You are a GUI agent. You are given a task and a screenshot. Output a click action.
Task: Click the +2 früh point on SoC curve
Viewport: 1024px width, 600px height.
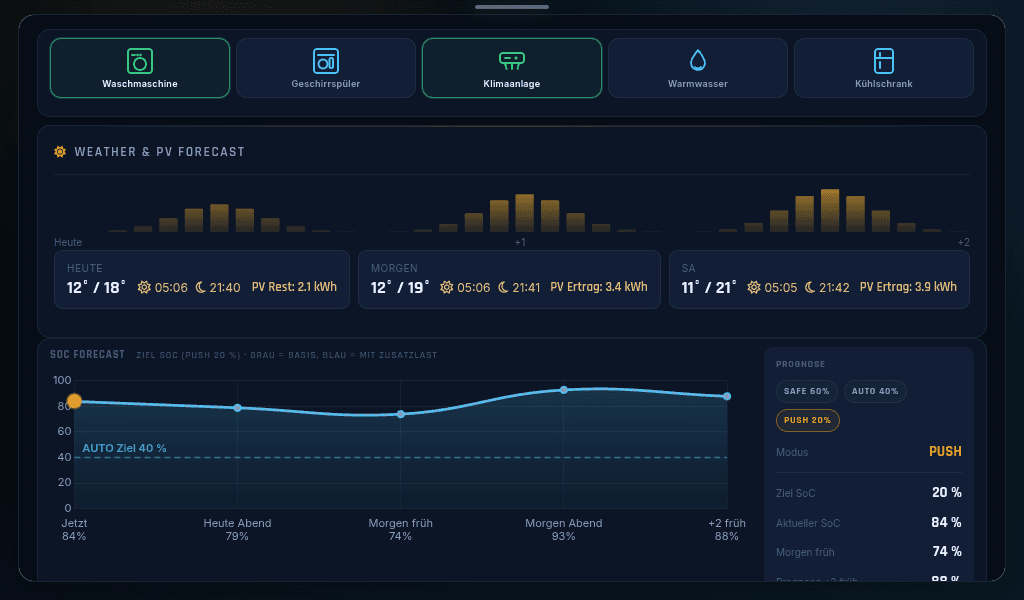(x=727, y=396)
